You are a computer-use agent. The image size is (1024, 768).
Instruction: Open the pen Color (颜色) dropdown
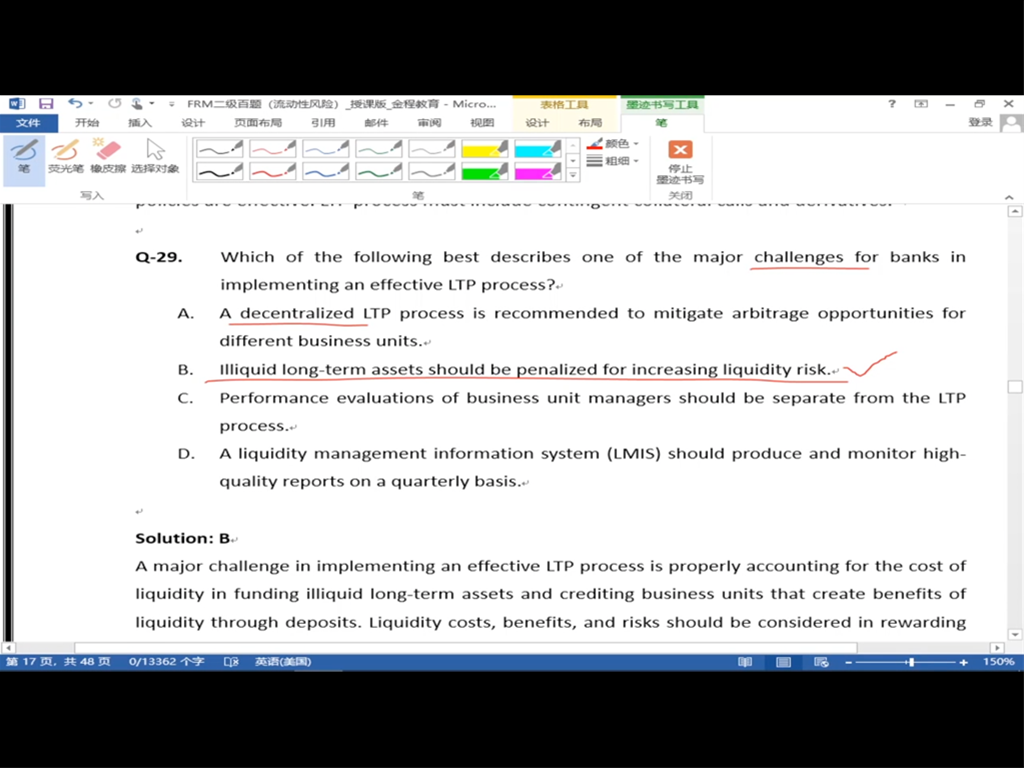pos(613,144)
